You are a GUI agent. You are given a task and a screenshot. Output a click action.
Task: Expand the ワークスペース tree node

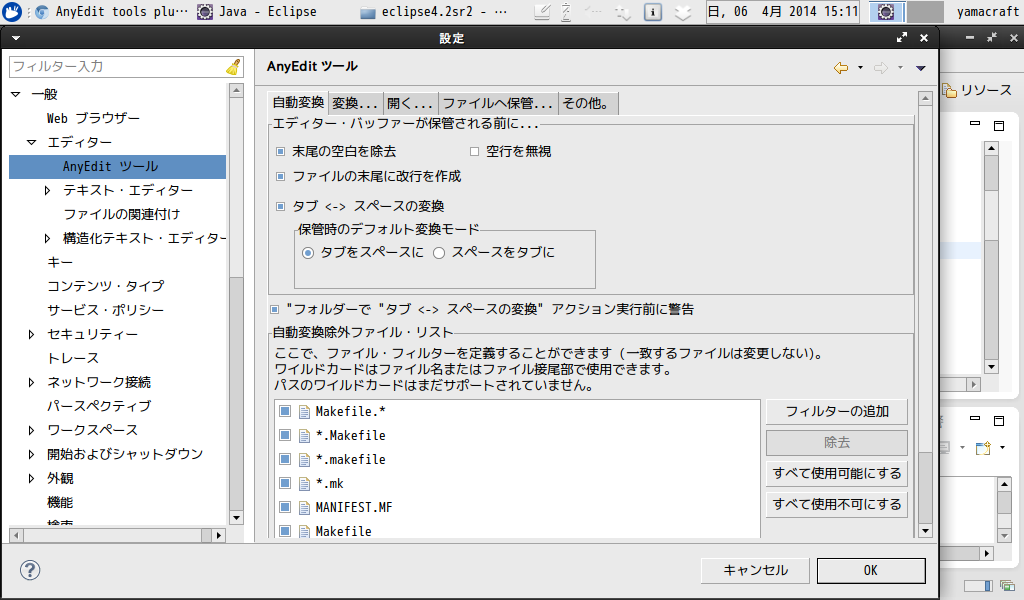pos(31,430)
